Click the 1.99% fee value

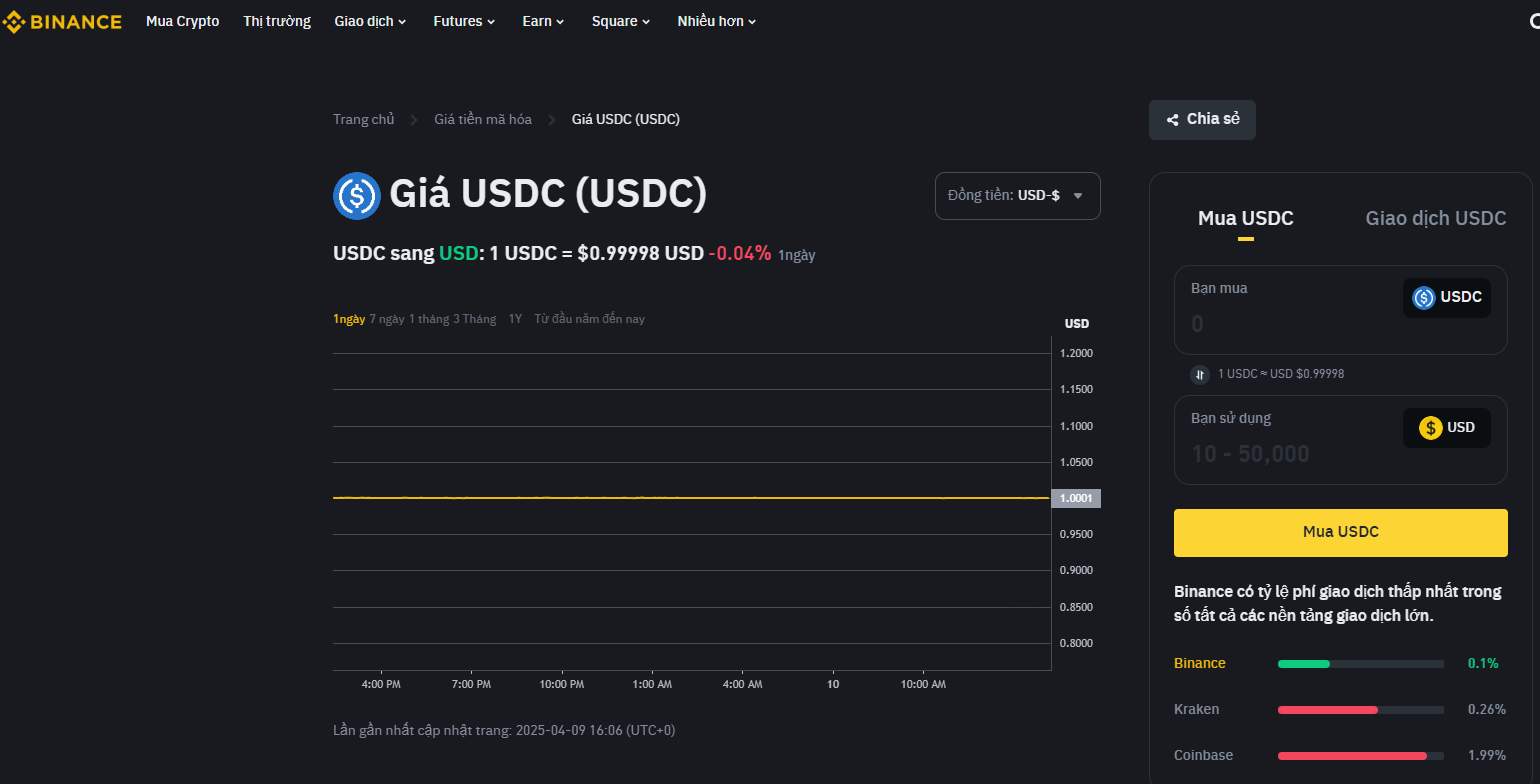pos(1487,756)
